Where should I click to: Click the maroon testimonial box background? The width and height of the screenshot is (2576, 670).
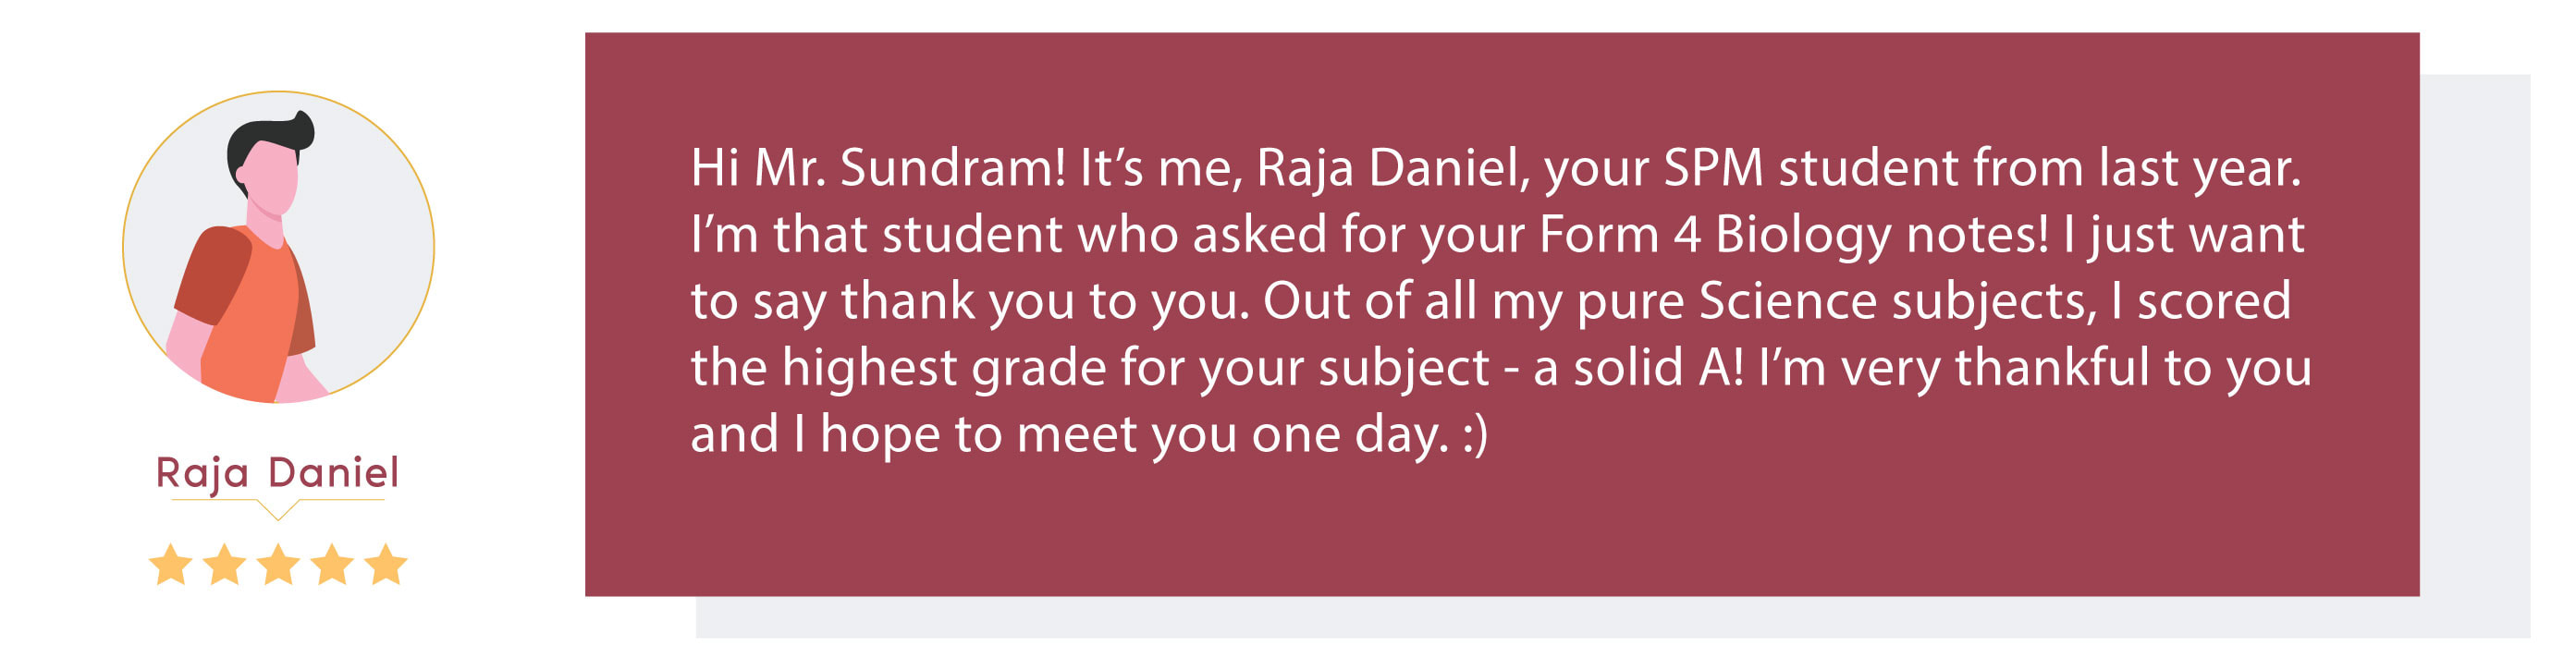[1500, 530]
